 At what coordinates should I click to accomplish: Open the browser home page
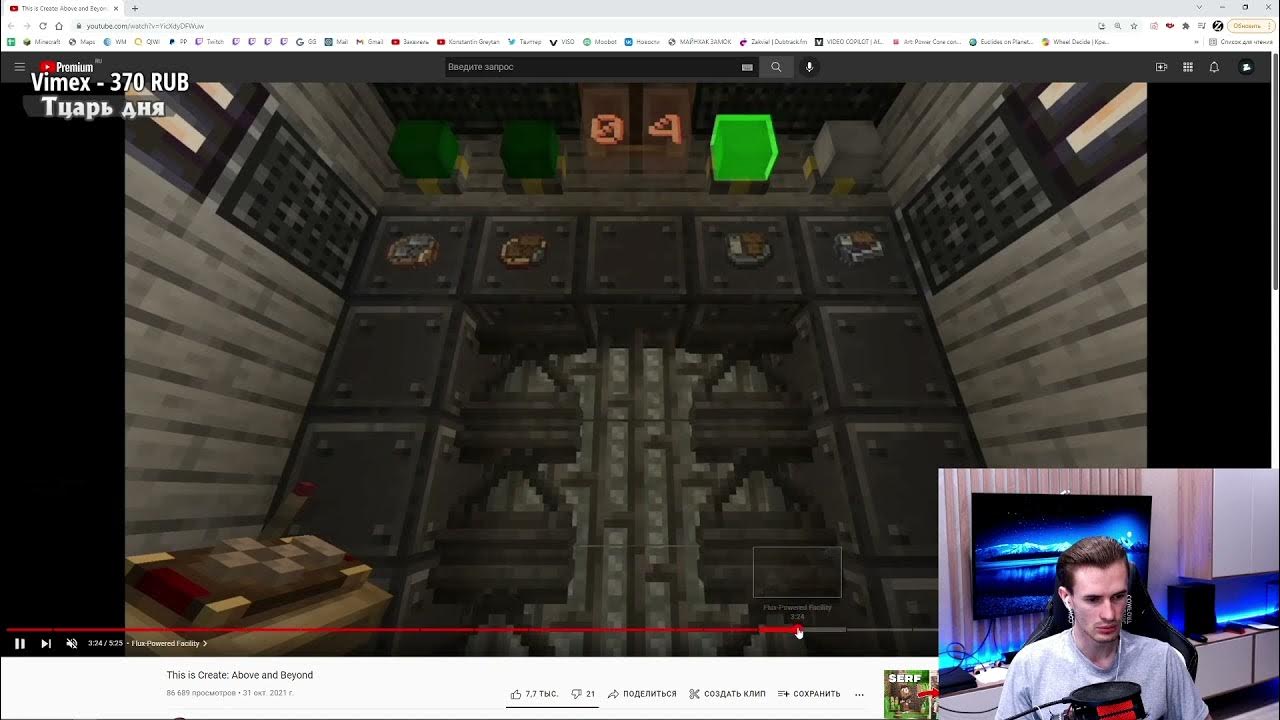[x=59, y=26]
